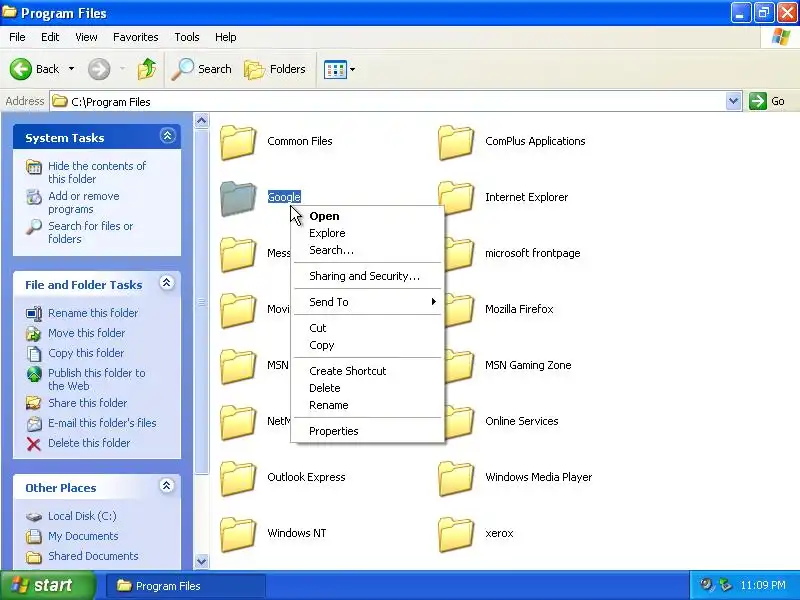This screenshot has width=800, height=600.
Task: Select the xerox folder icon
Action: [x=456, y=535]
